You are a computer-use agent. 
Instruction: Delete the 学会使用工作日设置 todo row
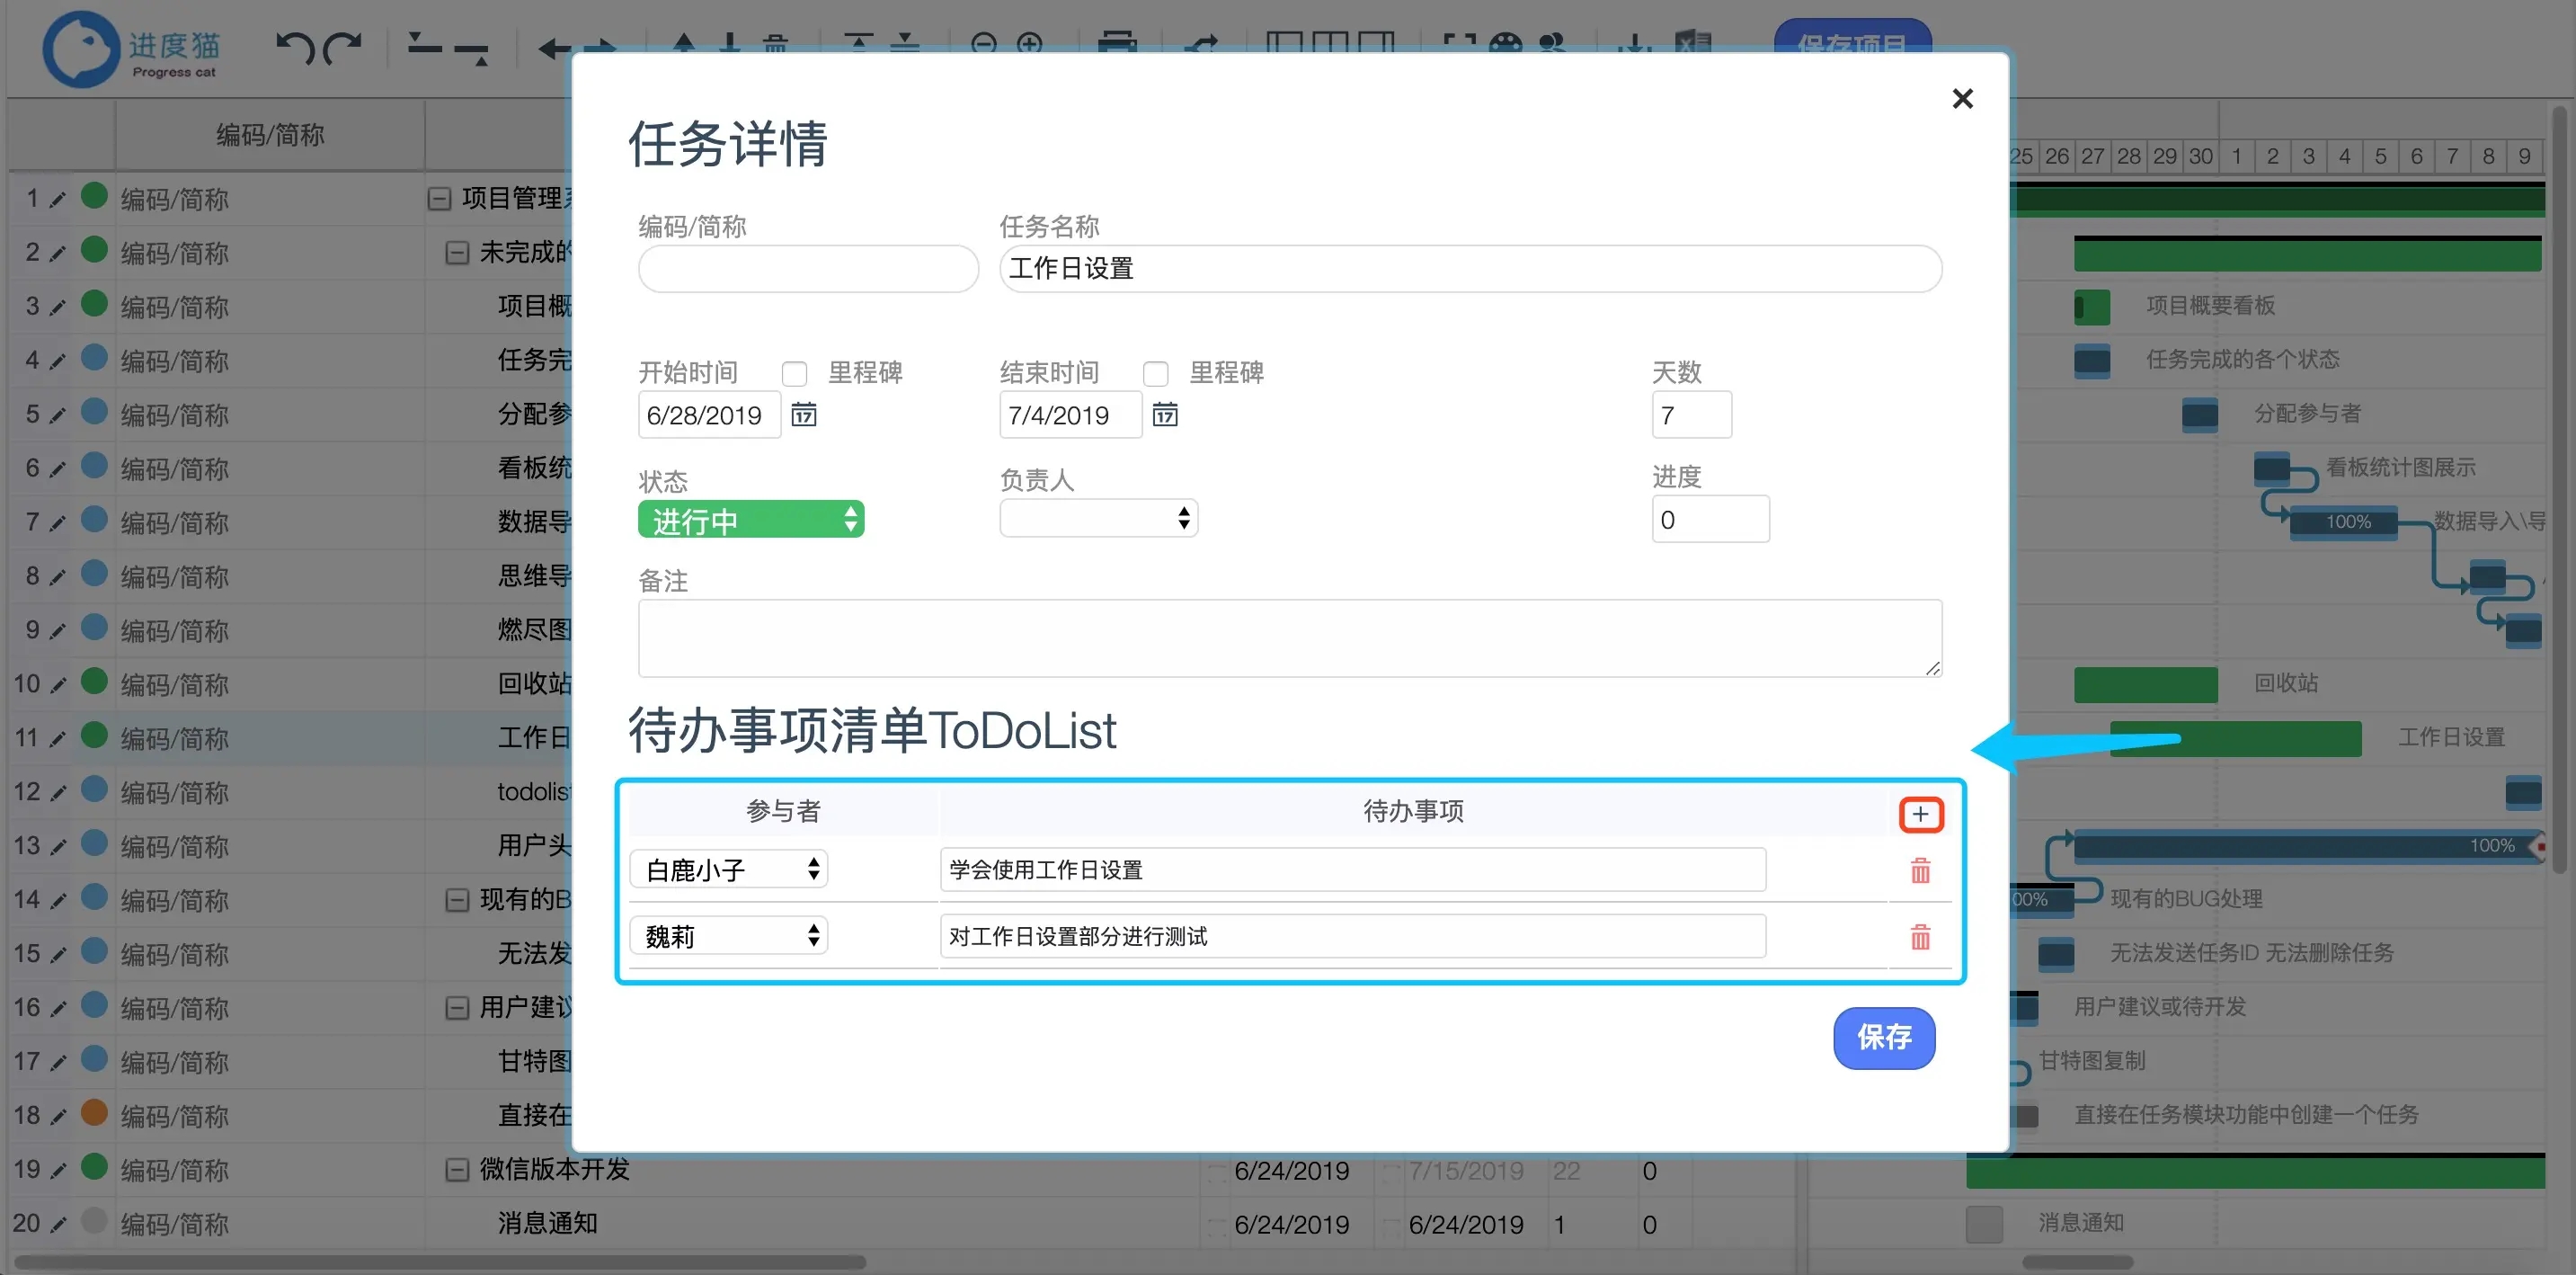(x=1919, y=870)
